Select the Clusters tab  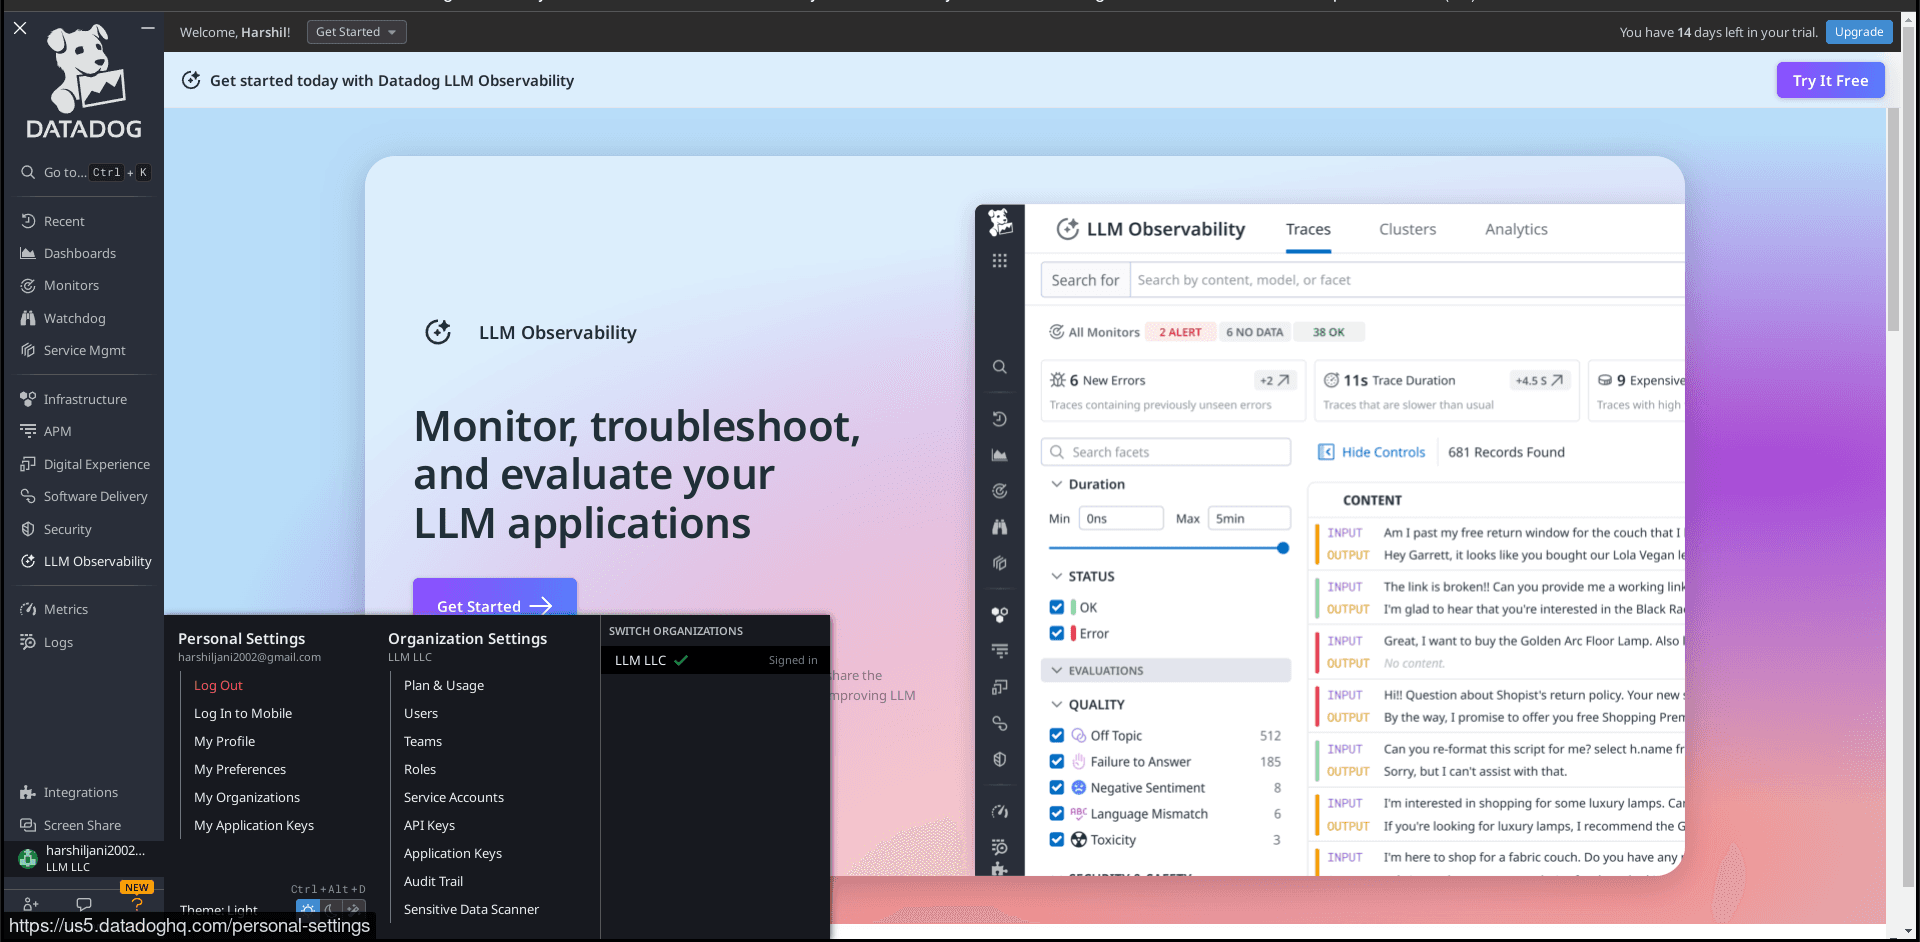pyautogui.click(x=1407, y=229)
